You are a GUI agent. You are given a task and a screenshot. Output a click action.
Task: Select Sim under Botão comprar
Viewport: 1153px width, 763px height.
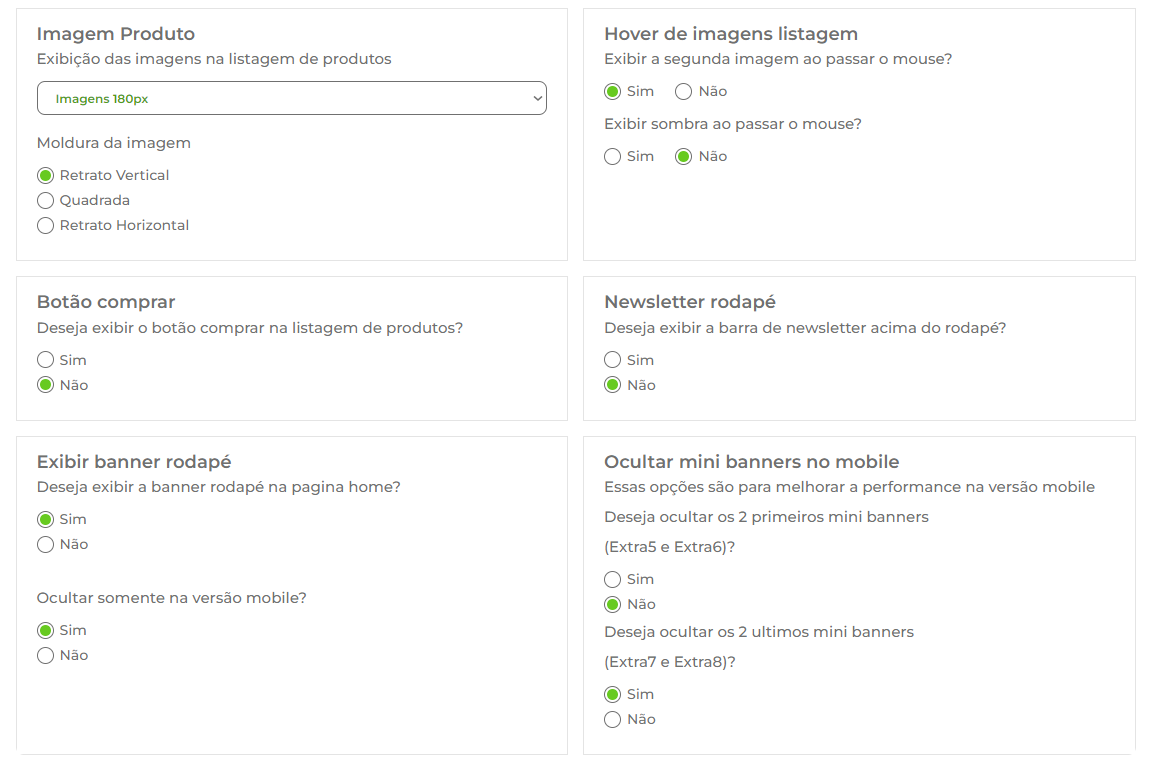tap(45, 360)
